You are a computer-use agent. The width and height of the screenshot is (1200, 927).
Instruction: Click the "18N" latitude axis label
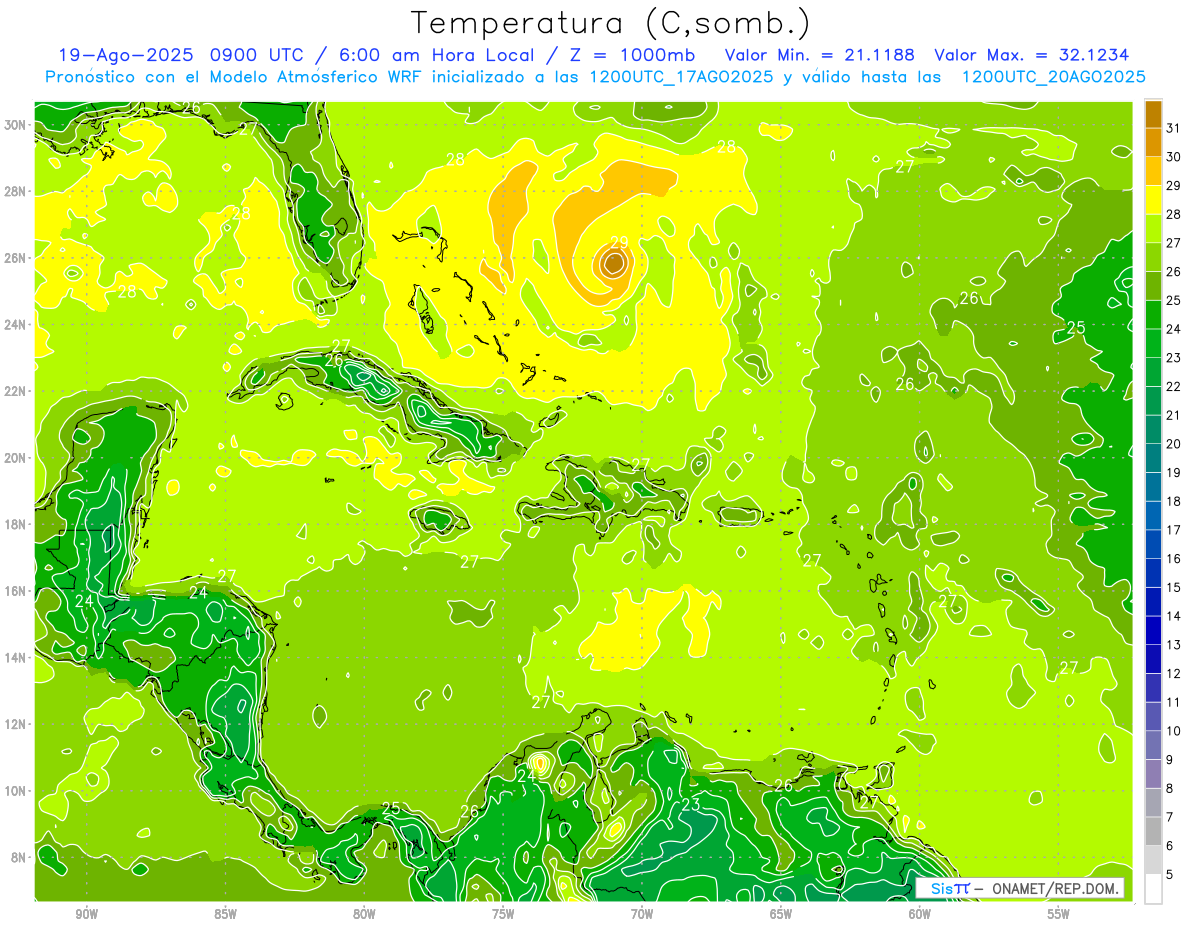(16, 524)
